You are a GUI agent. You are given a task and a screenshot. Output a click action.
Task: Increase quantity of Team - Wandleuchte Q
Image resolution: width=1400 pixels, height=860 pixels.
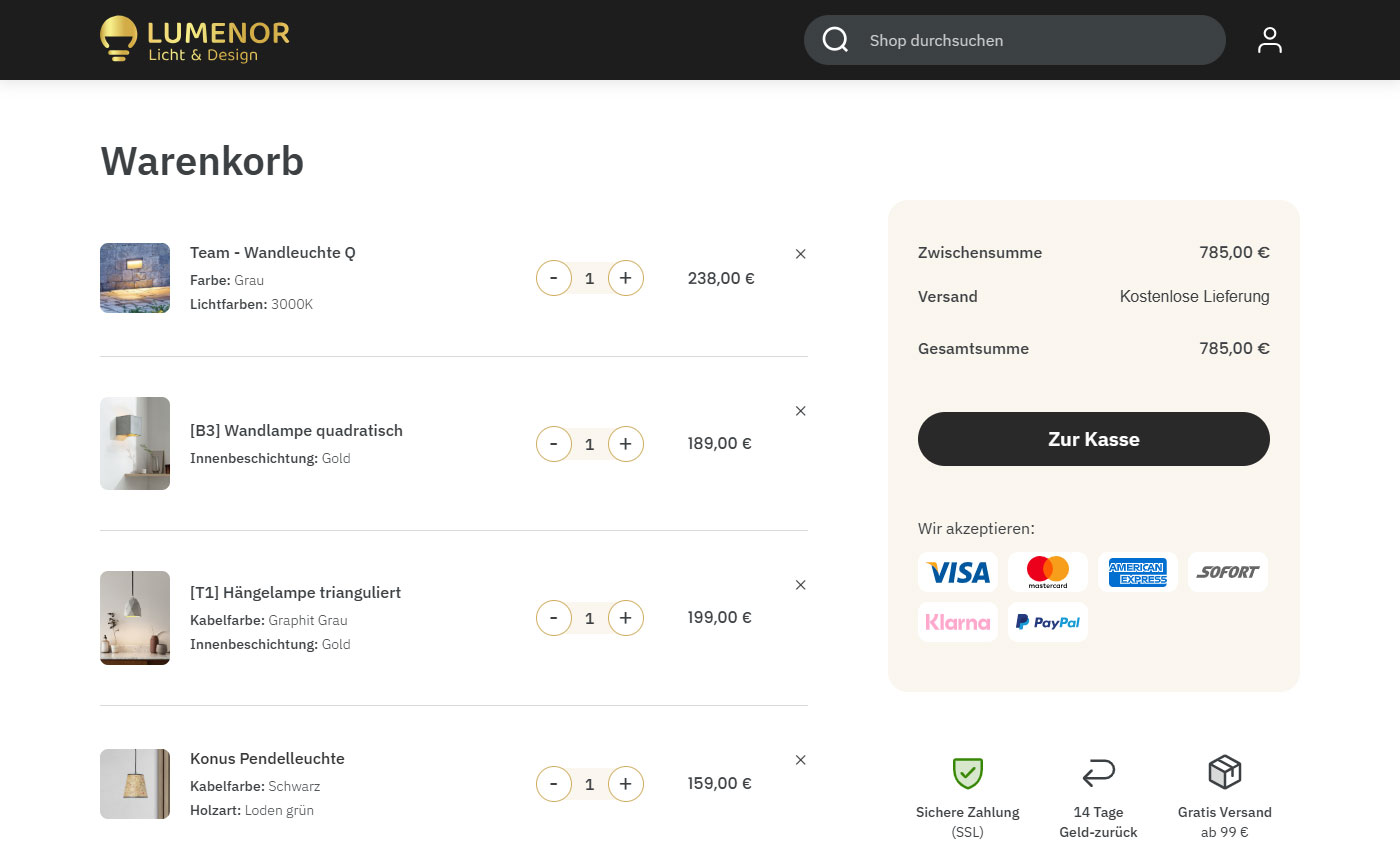point(625,278)
